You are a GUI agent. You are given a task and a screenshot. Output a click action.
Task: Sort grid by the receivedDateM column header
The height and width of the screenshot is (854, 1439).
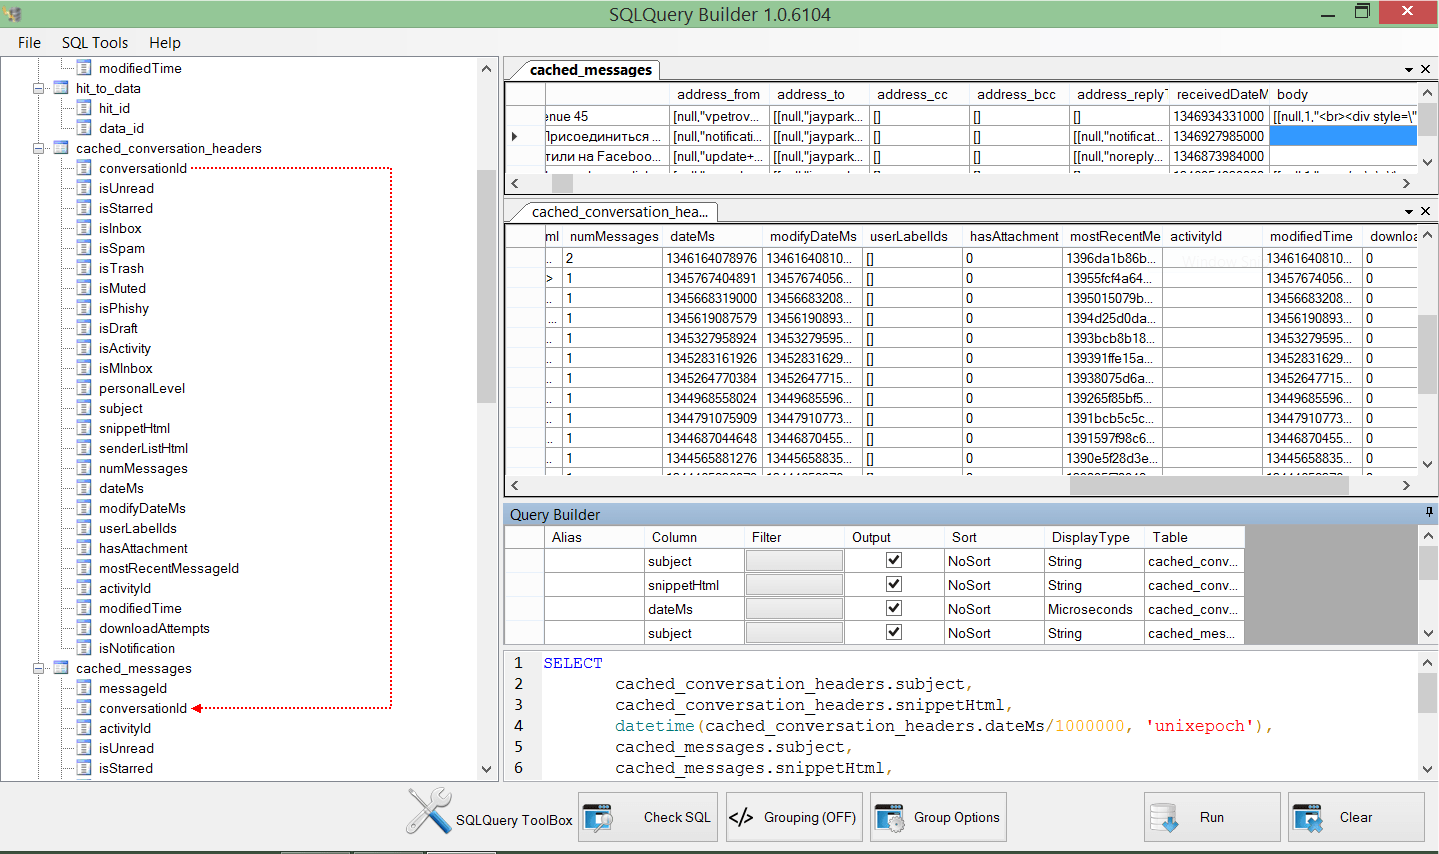click(1220, 94)
